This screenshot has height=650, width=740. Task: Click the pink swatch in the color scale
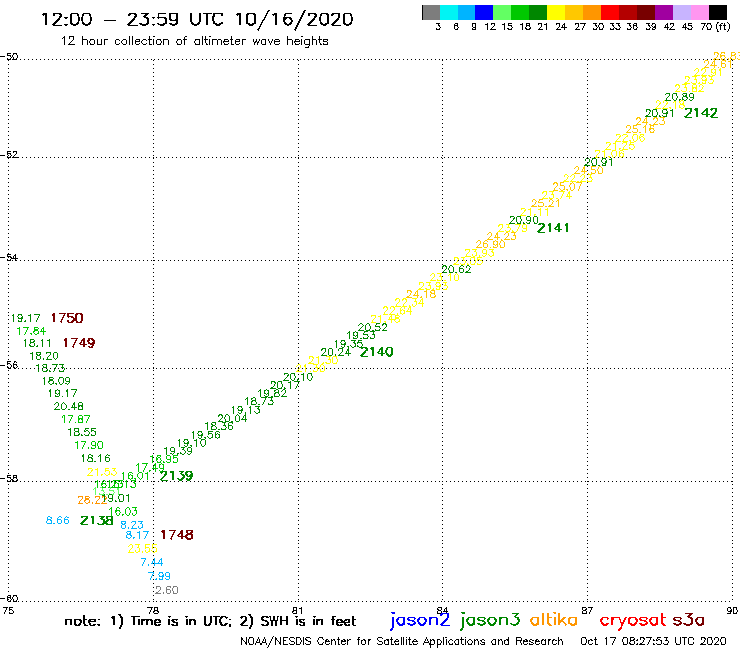click(699, 12)
